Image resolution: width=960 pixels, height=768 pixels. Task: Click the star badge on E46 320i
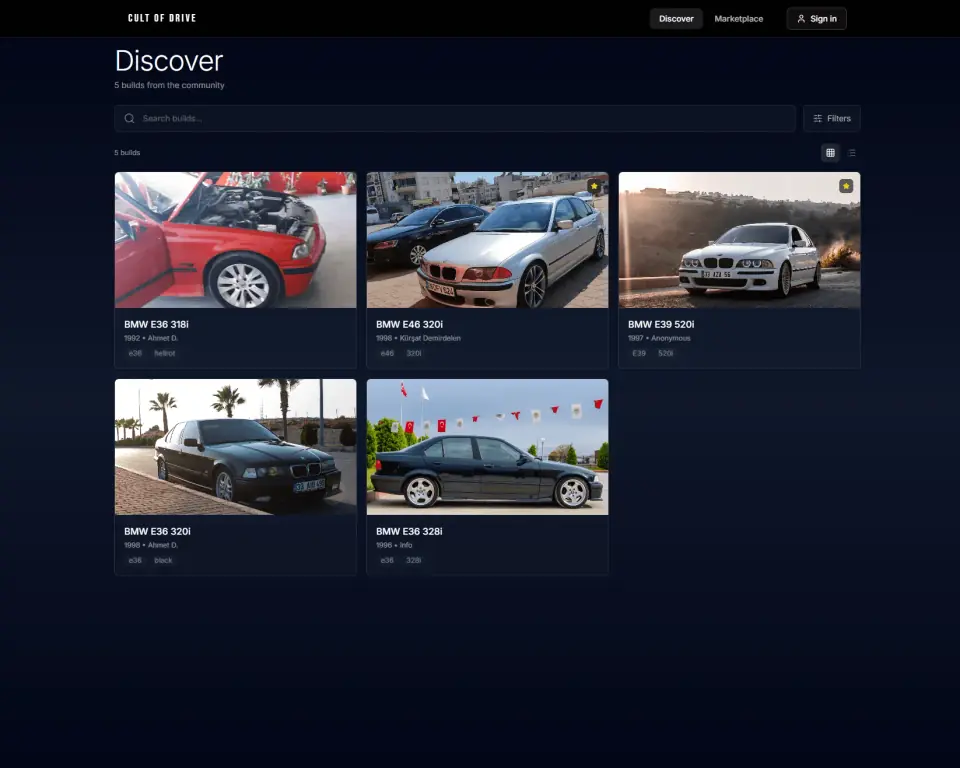pyautogui.click(x=594, y=186)
